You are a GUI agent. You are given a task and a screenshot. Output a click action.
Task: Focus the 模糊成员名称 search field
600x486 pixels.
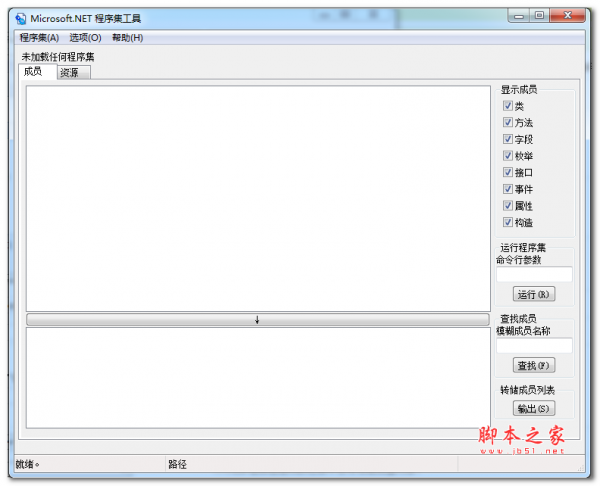point(534,346)
